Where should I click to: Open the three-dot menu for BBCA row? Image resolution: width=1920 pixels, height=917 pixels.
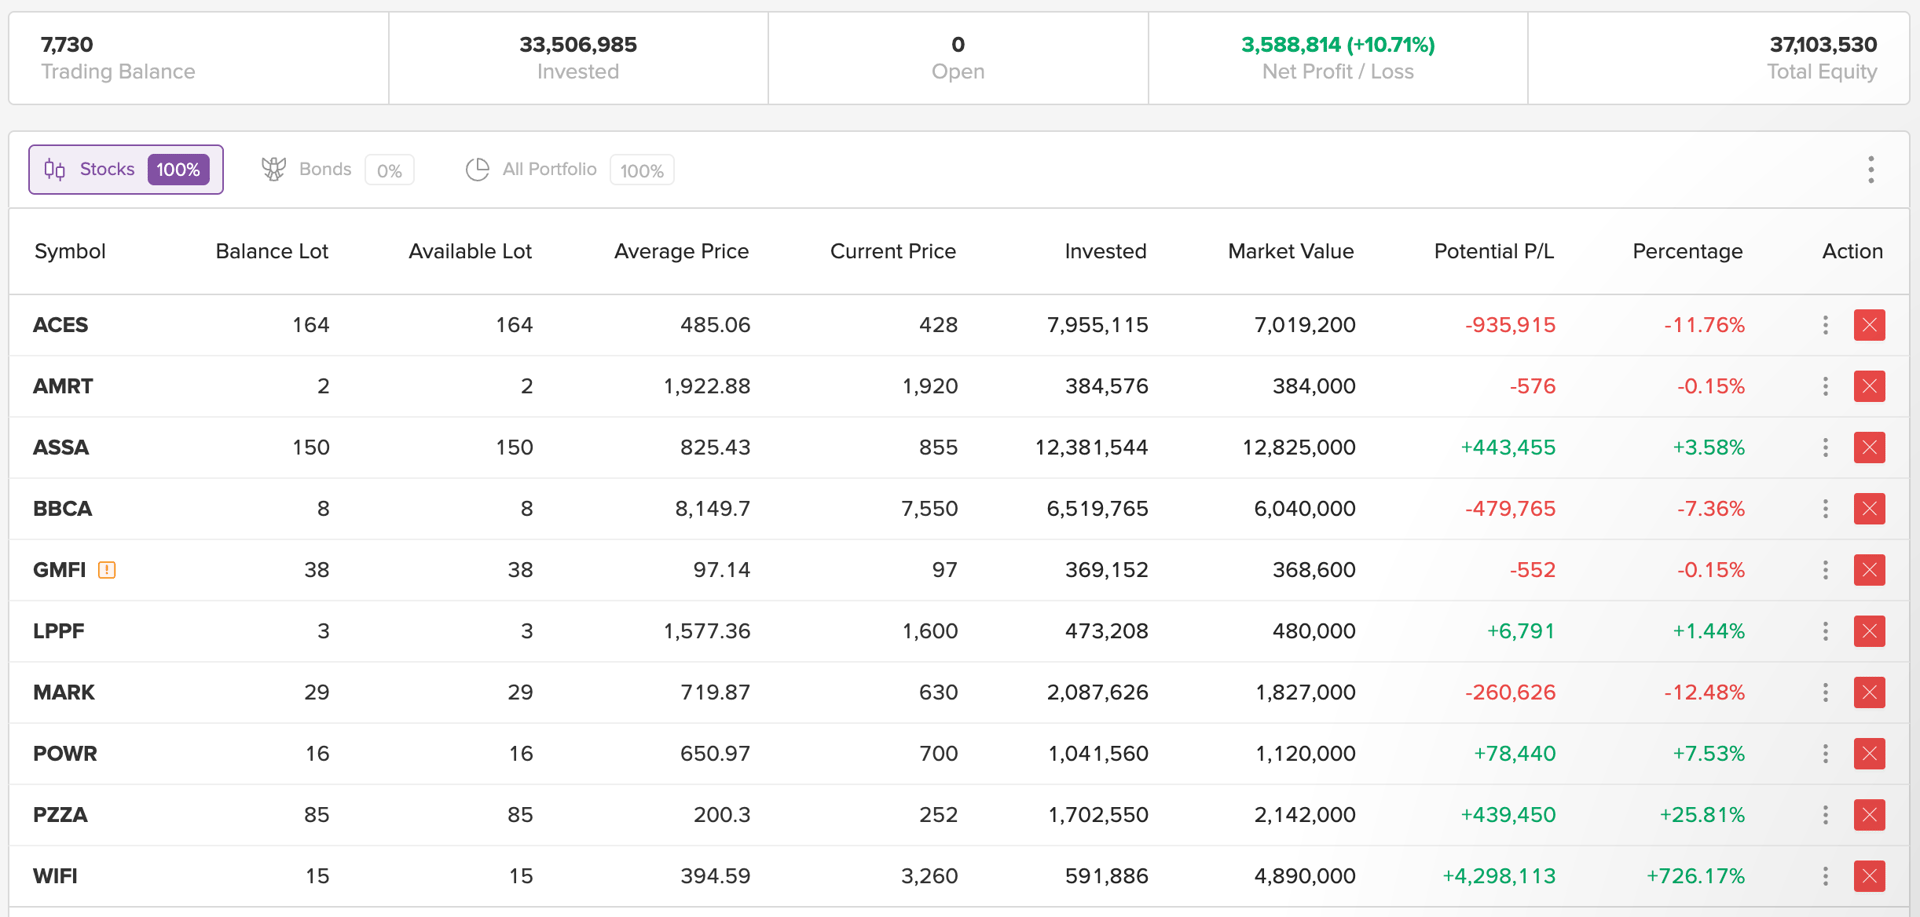coord(1825,509)
